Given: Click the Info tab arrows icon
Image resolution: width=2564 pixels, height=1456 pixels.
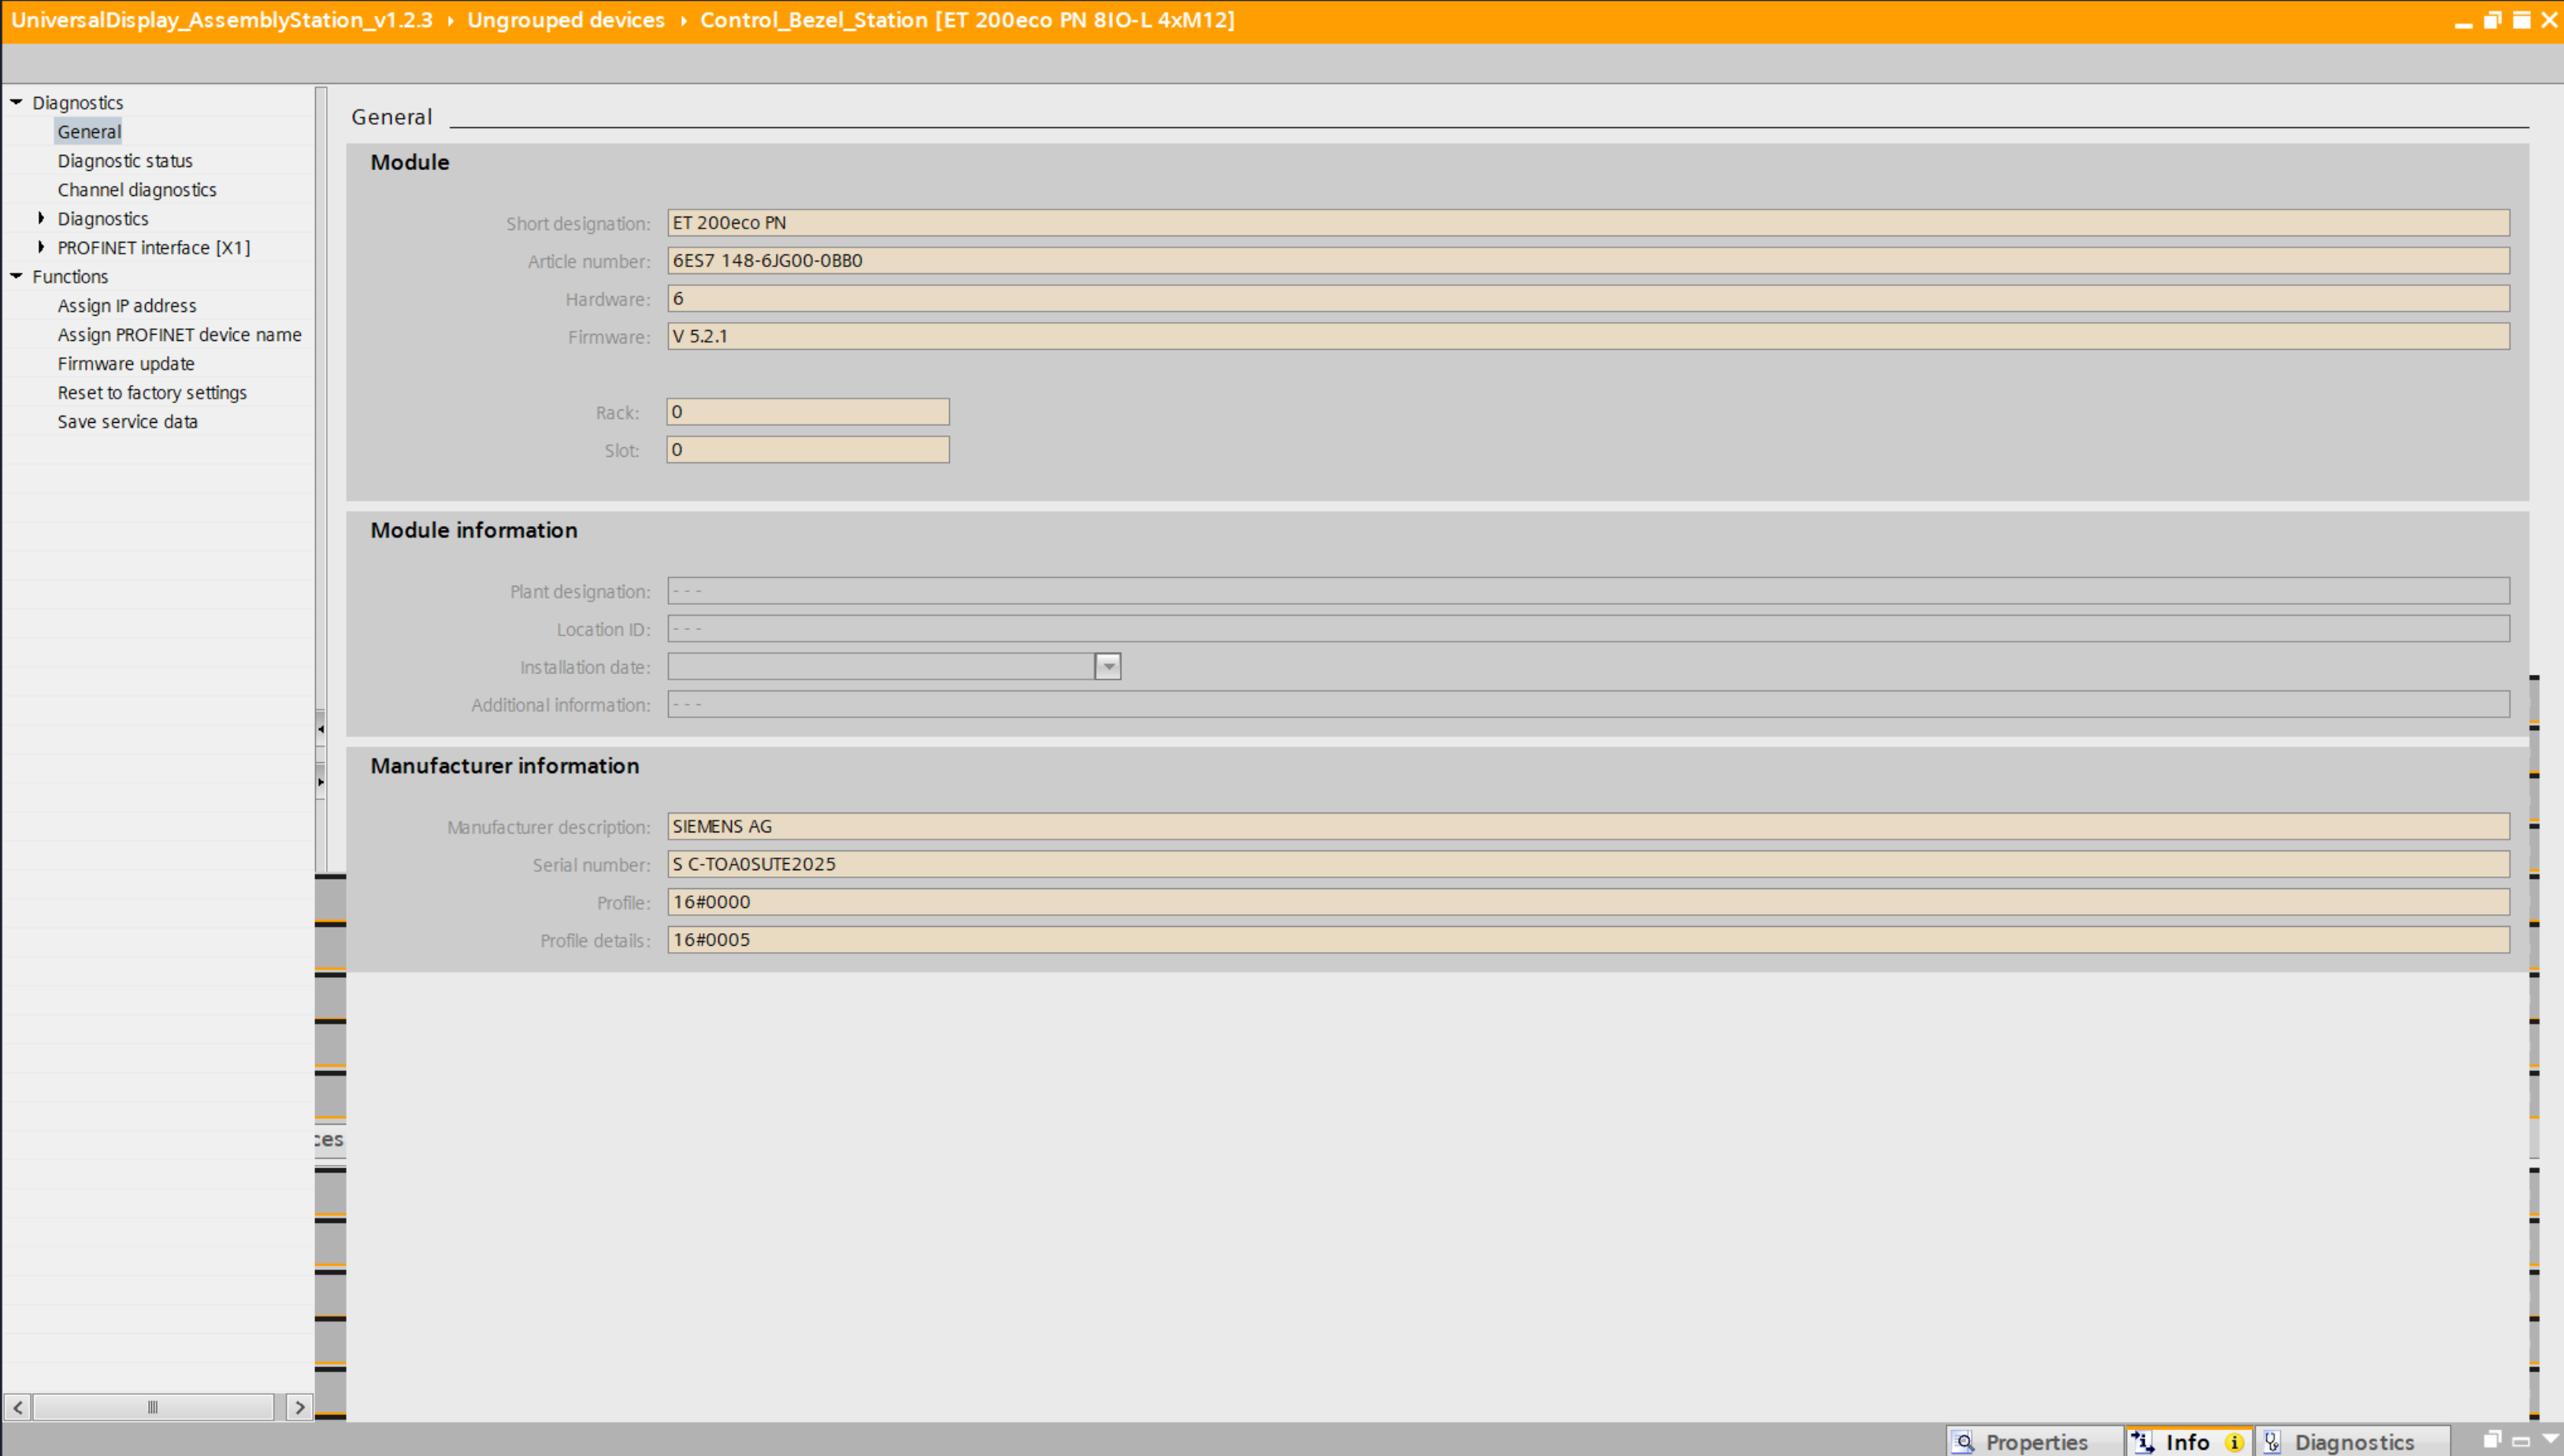Looking at the screenshot, I should tap(2142, 1441).
